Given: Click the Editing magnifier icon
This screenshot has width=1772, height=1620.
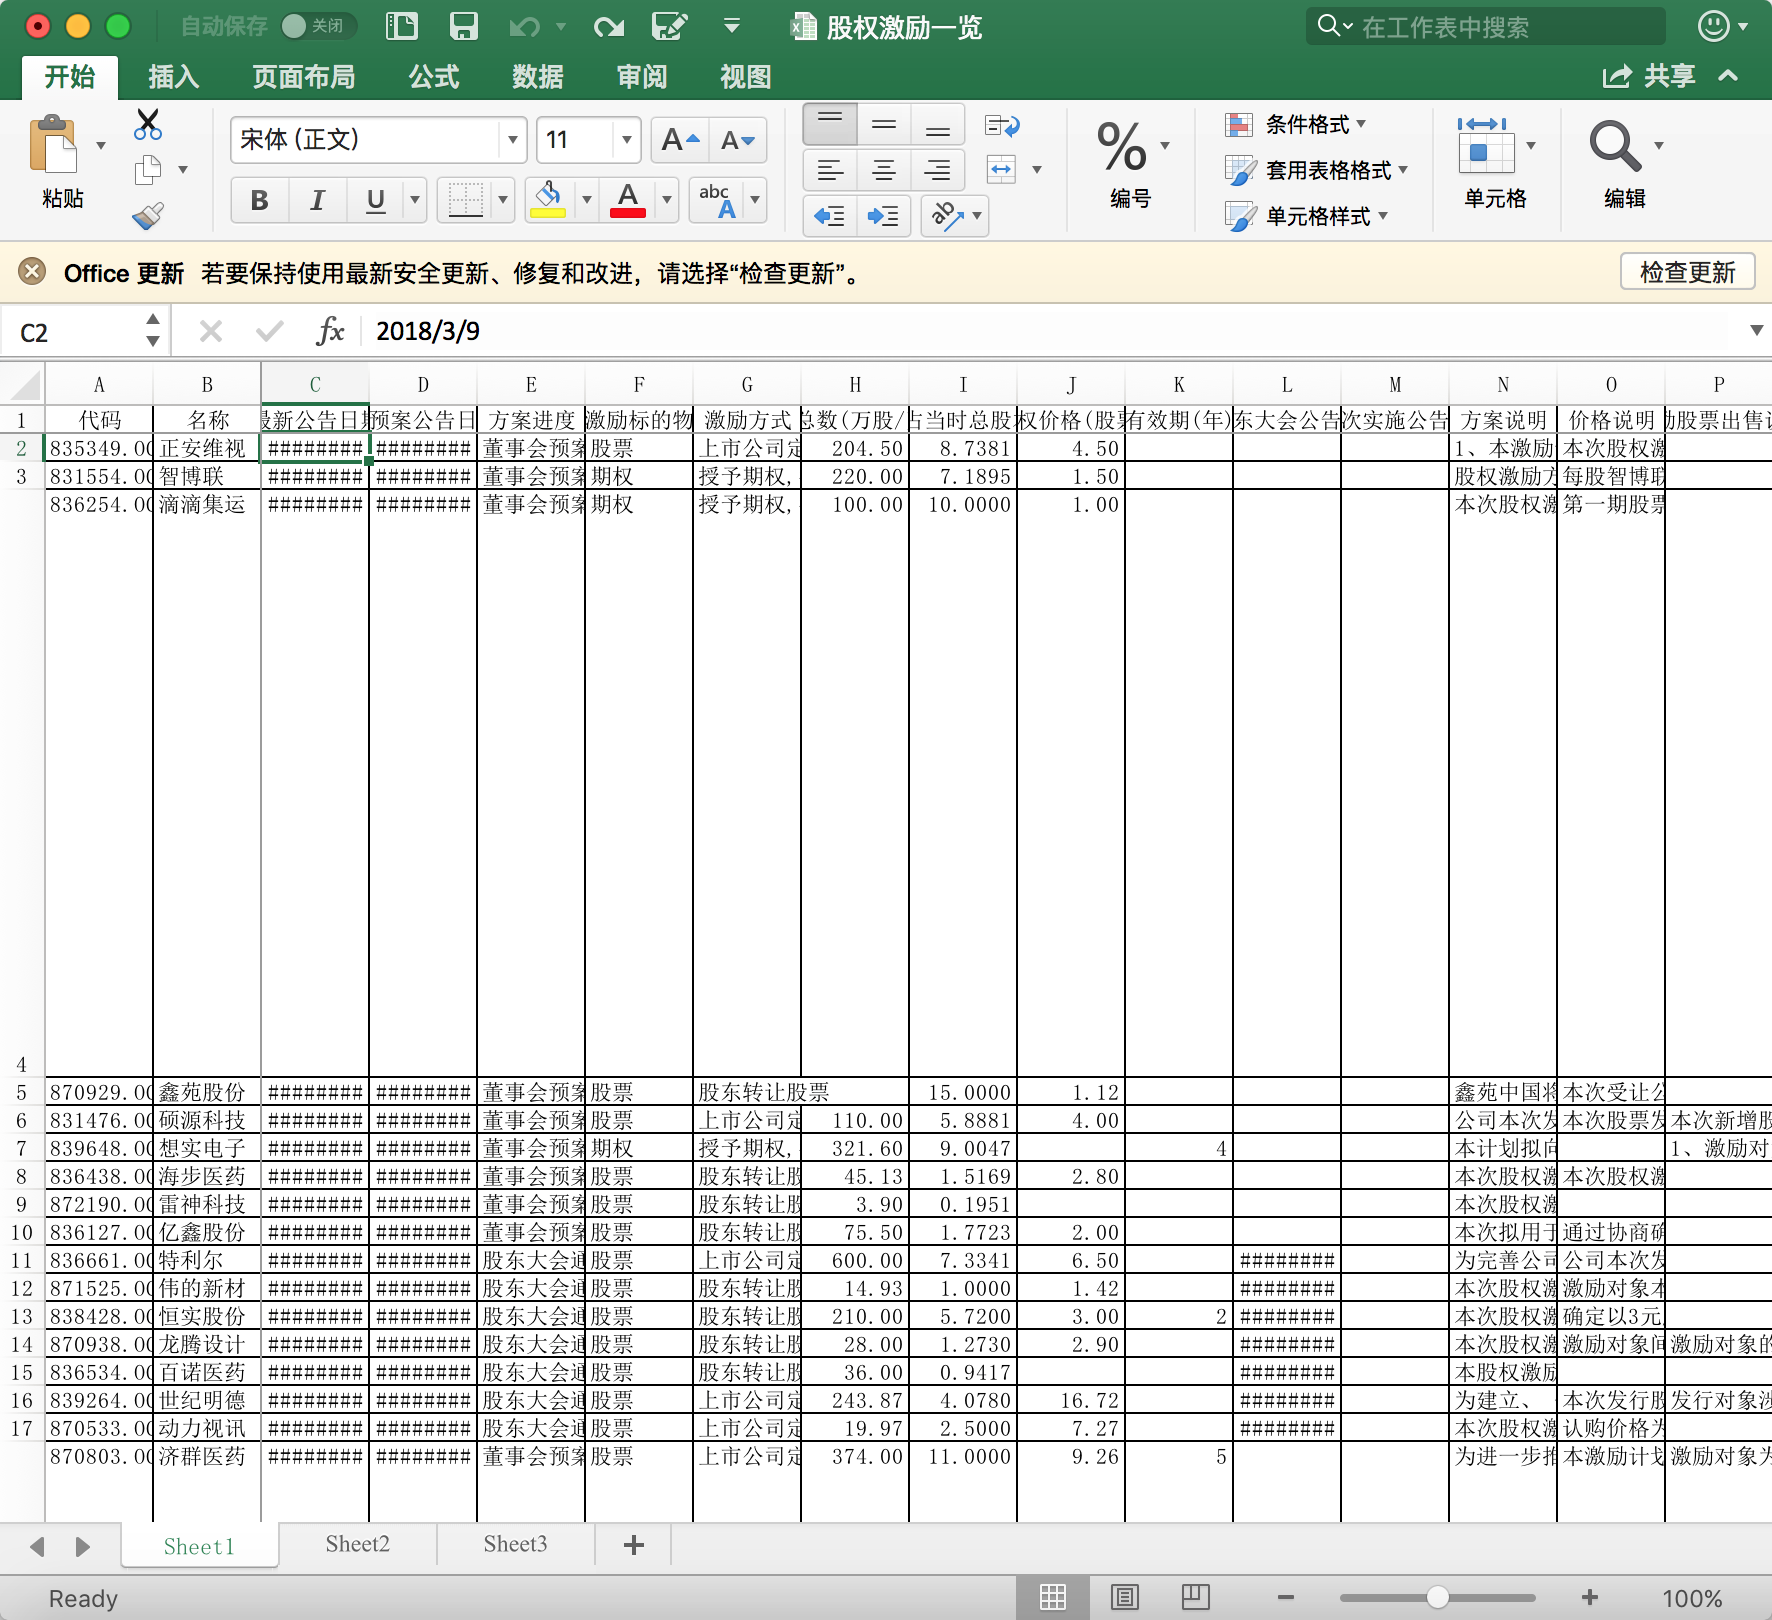Looking at the screenshot, I should click(x=1615, y=147).
